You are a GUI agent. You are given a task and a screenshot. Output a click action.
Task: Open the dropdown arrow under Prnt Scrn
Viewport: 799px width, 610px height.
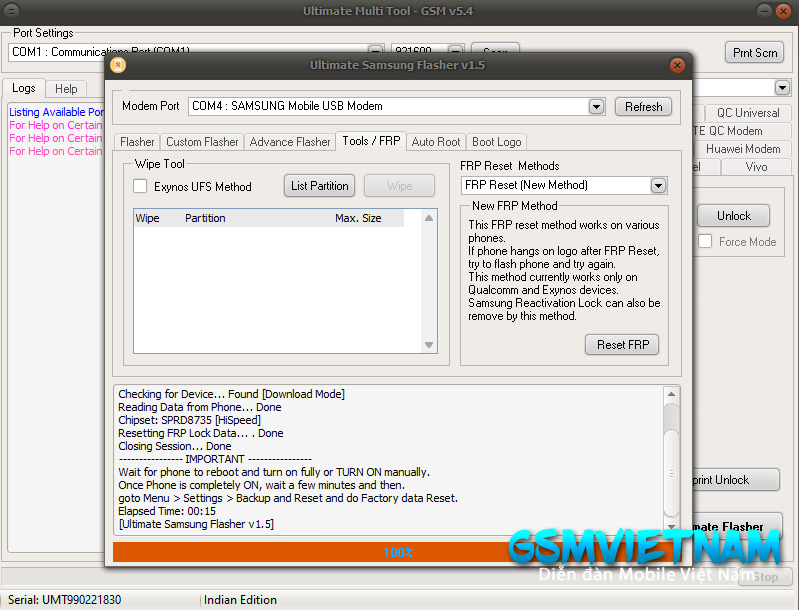click(782, 87)
